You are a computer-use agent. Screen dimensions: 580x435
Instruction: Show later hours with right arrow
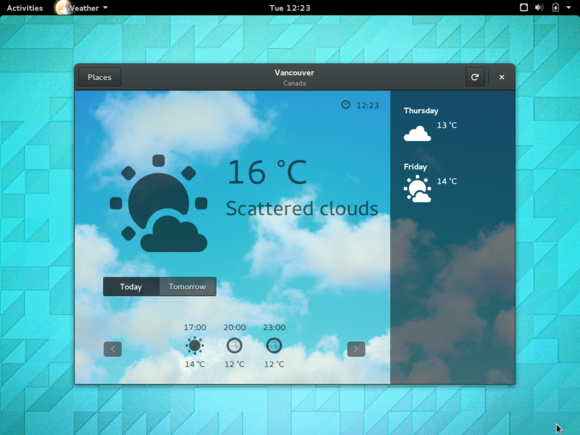point(356,349)
